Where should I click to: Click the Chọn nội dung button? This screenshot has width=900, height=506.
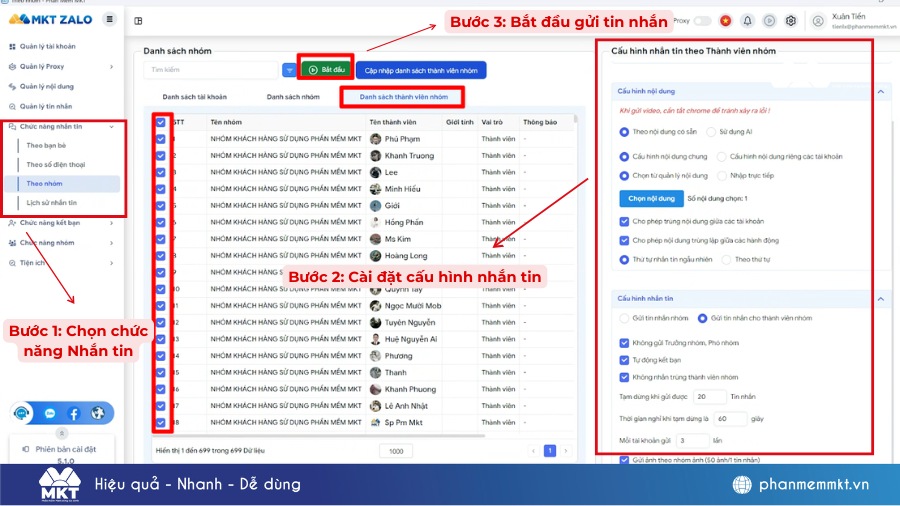pyautogui.click(x=651, y=198)
